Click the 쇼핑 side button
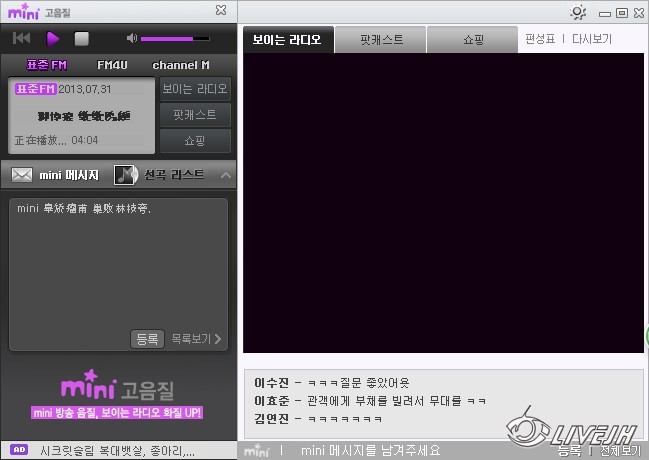649x460 pixels. [195, 141]
